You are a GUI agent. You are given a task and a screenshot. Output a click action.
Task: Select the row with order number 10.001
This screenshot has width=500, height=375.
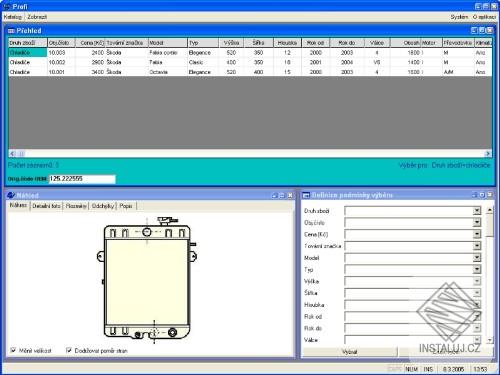pyautogui.click(x=250, y=72)
